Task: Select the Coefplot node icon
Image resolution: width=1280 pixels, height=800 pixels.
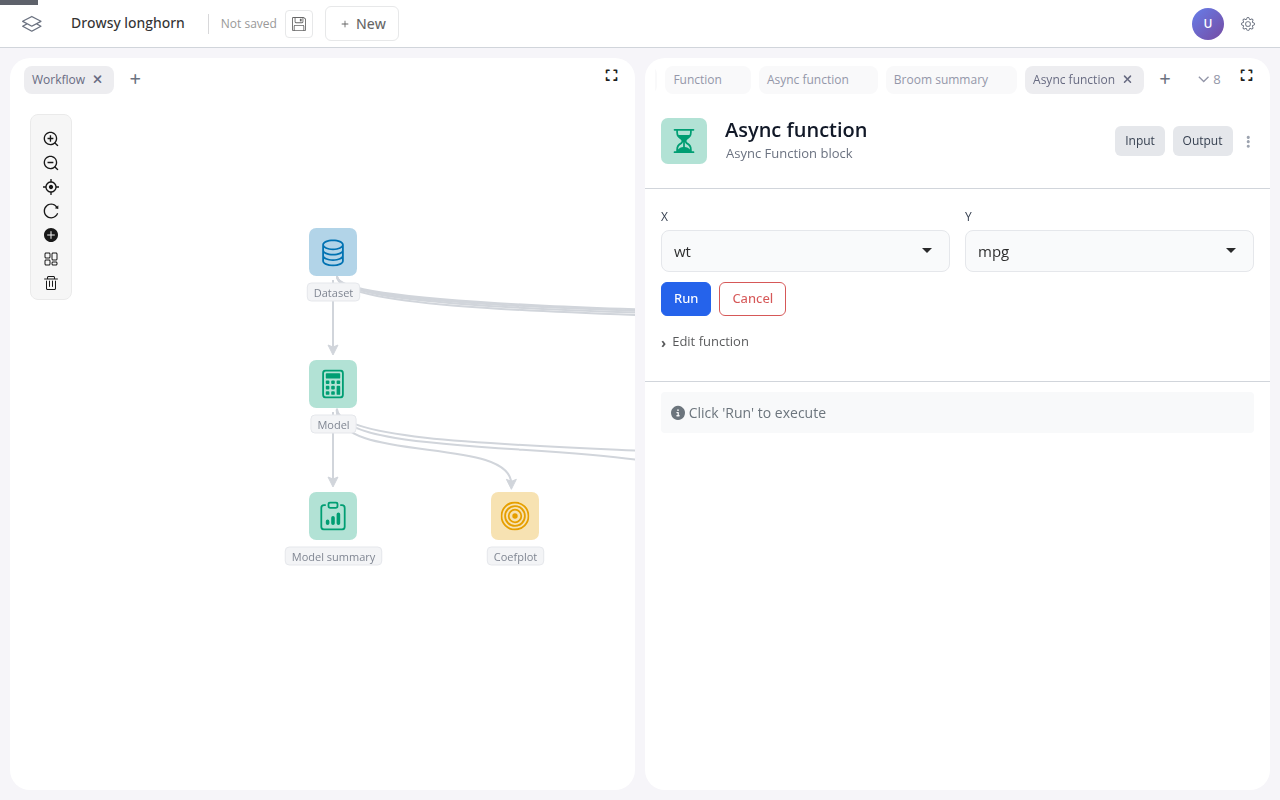Action: (515, 516)
